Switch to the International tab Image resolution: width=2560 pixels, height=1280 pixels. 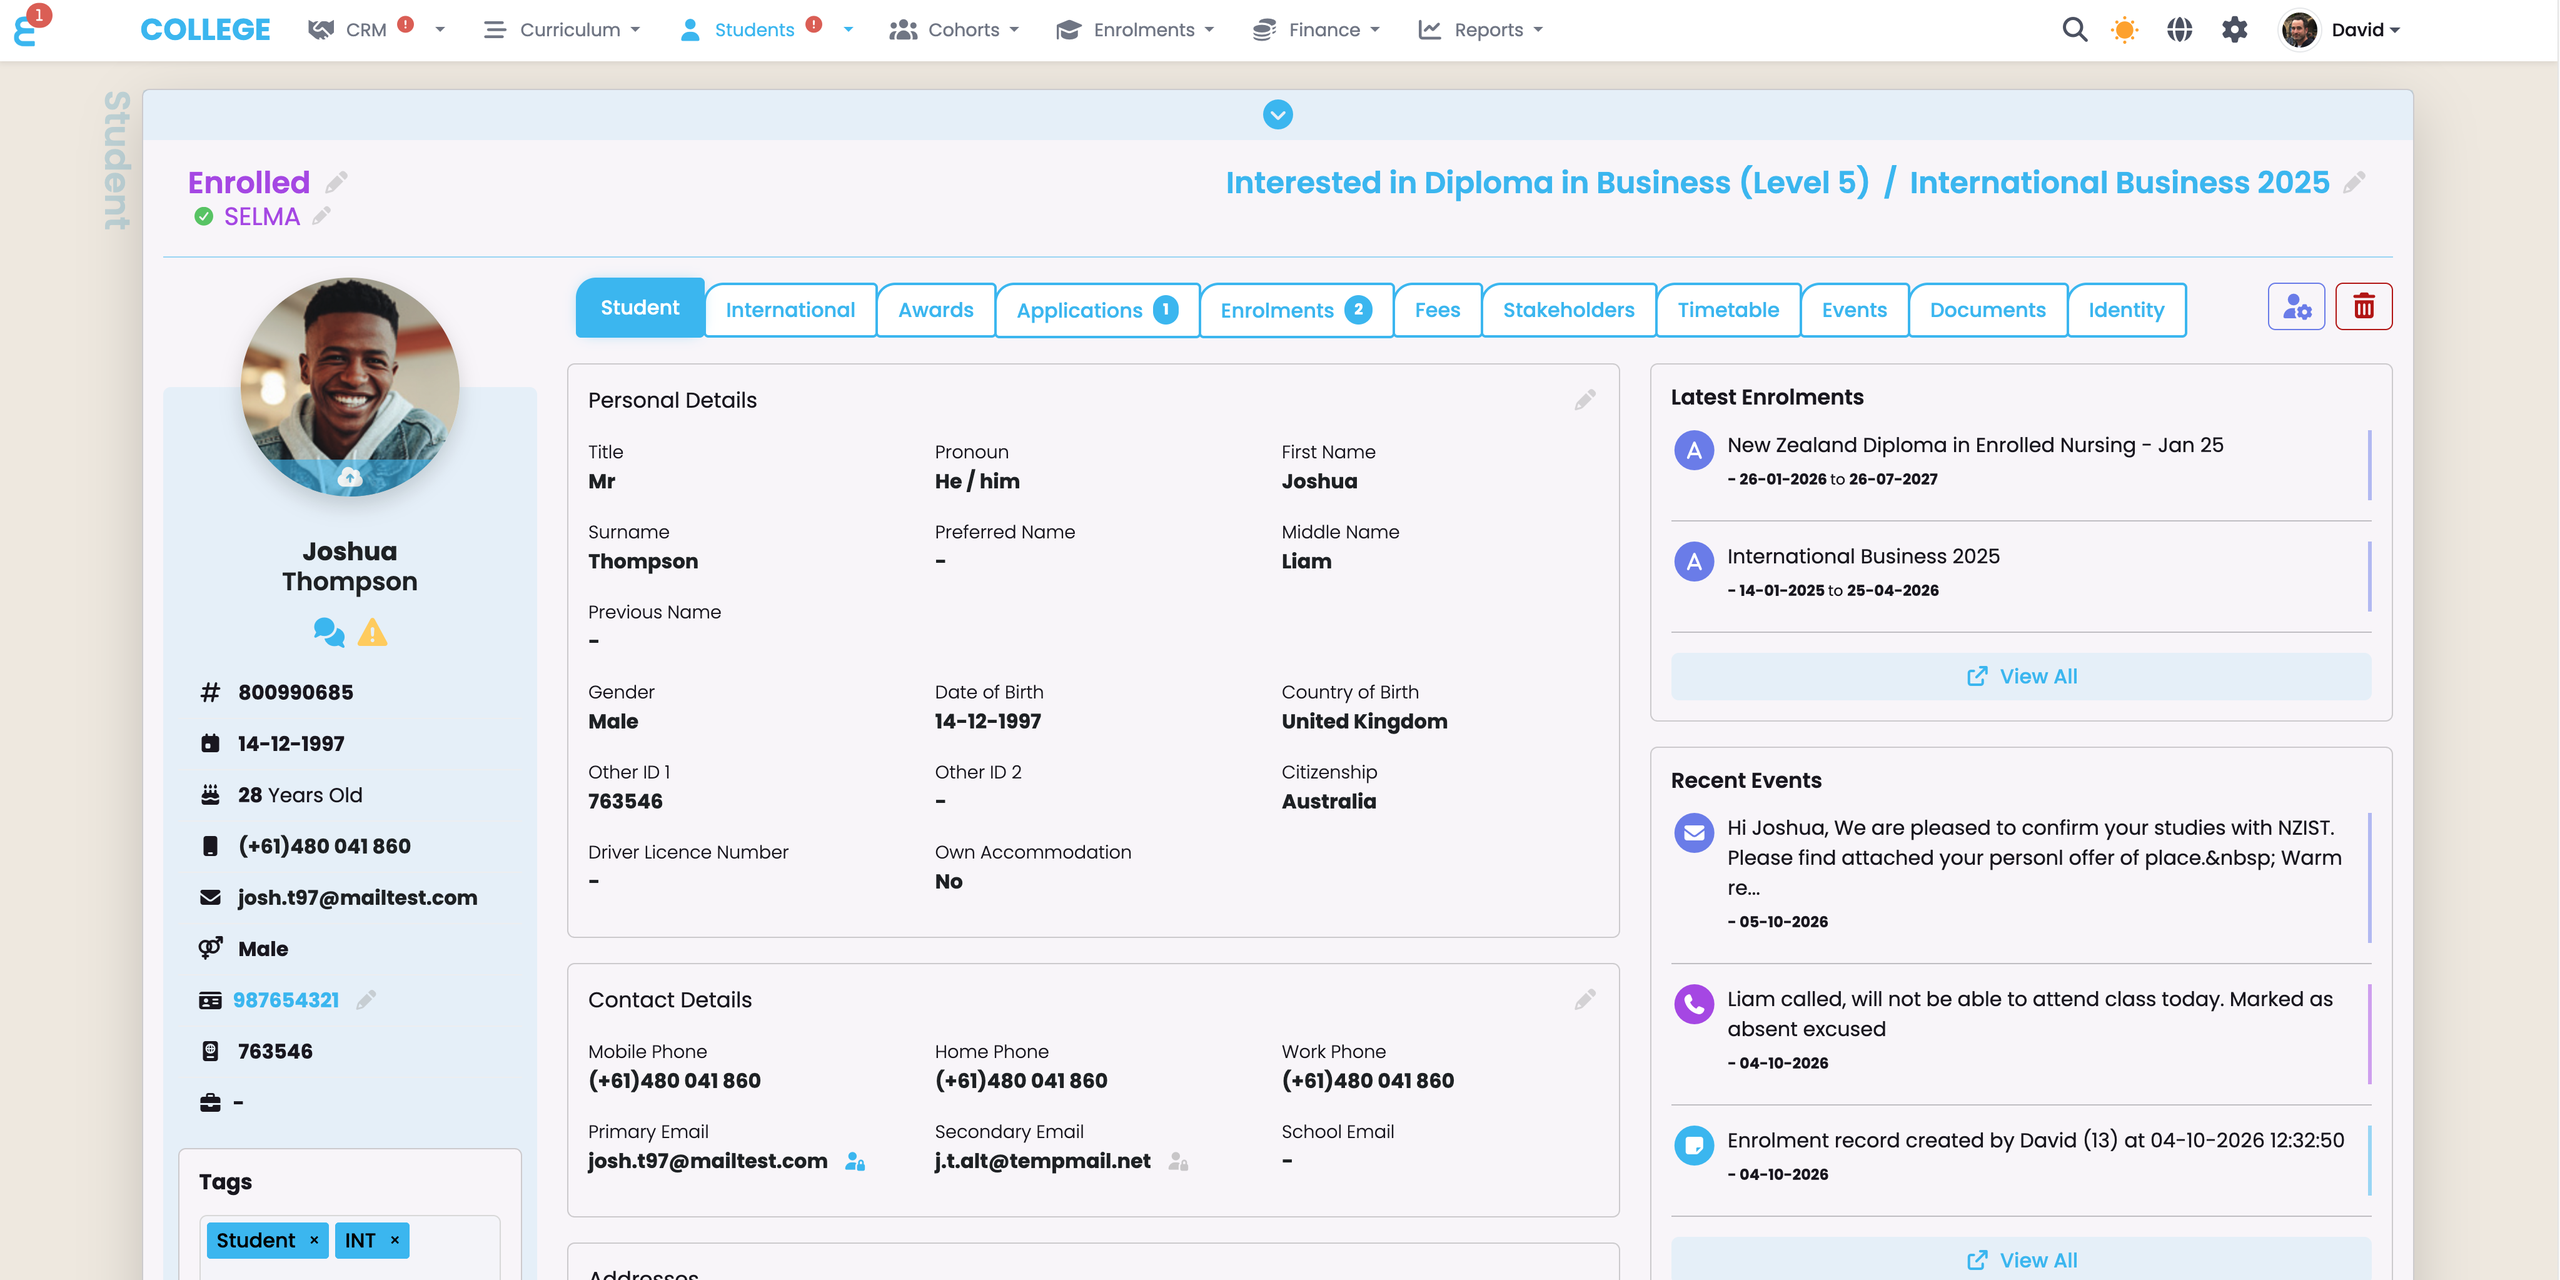tap(790, 310)
